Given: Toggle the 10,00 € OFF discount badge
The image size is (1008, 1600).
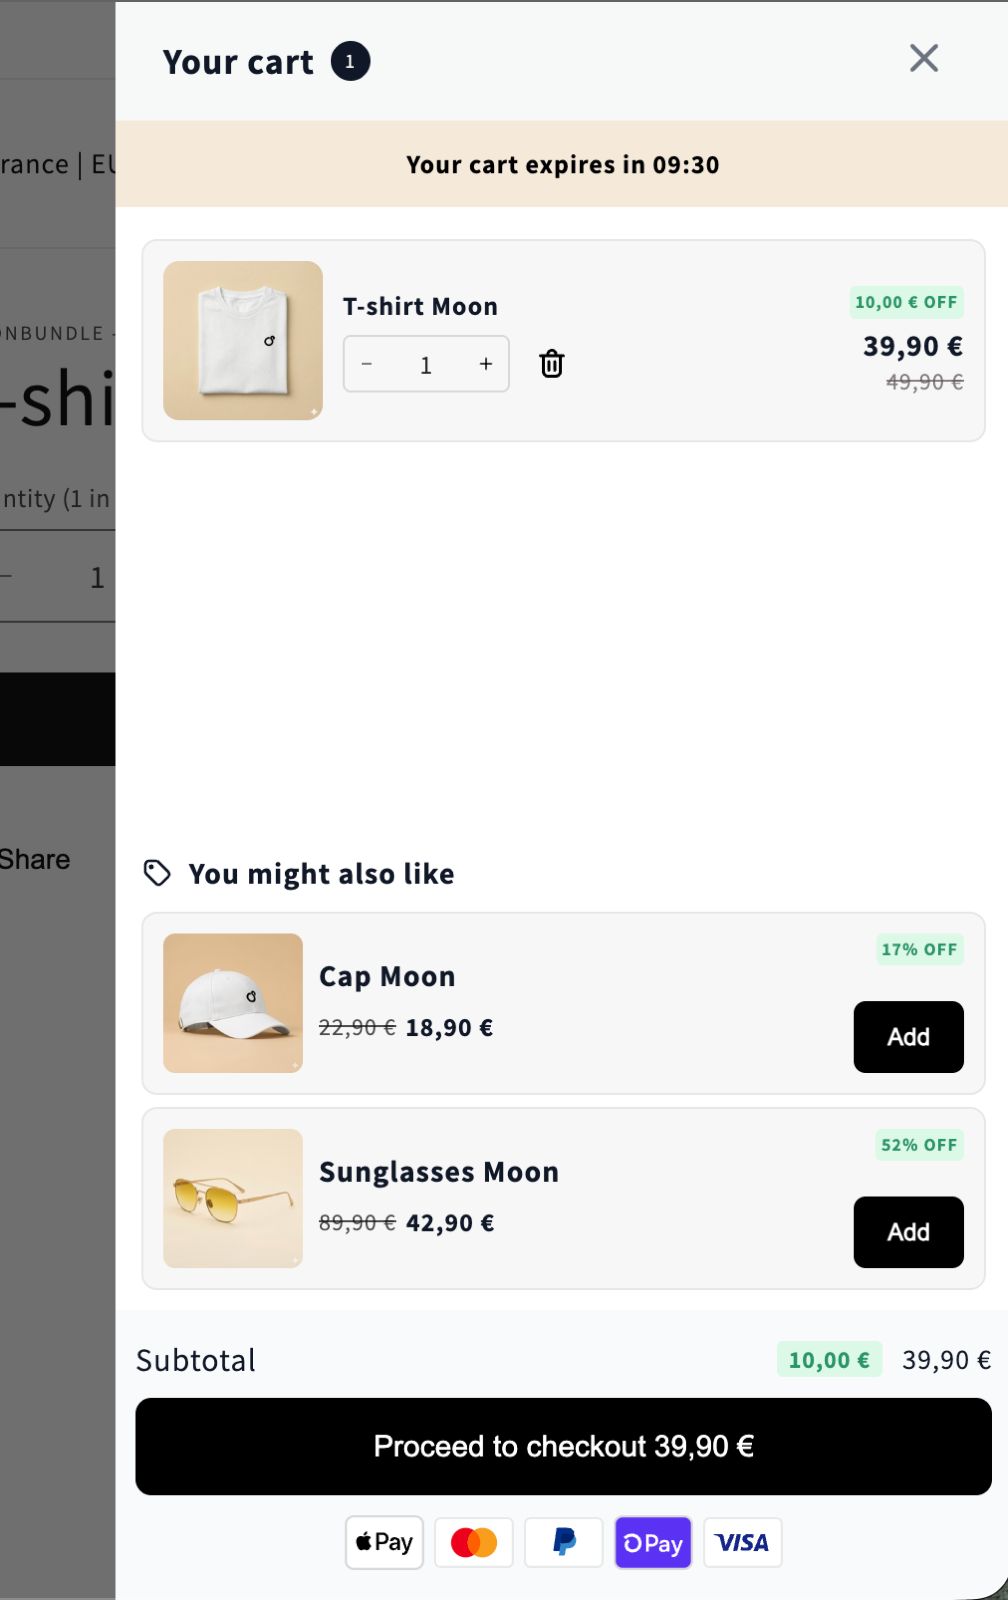Looking at the screenshot, I should click(906, 301).
